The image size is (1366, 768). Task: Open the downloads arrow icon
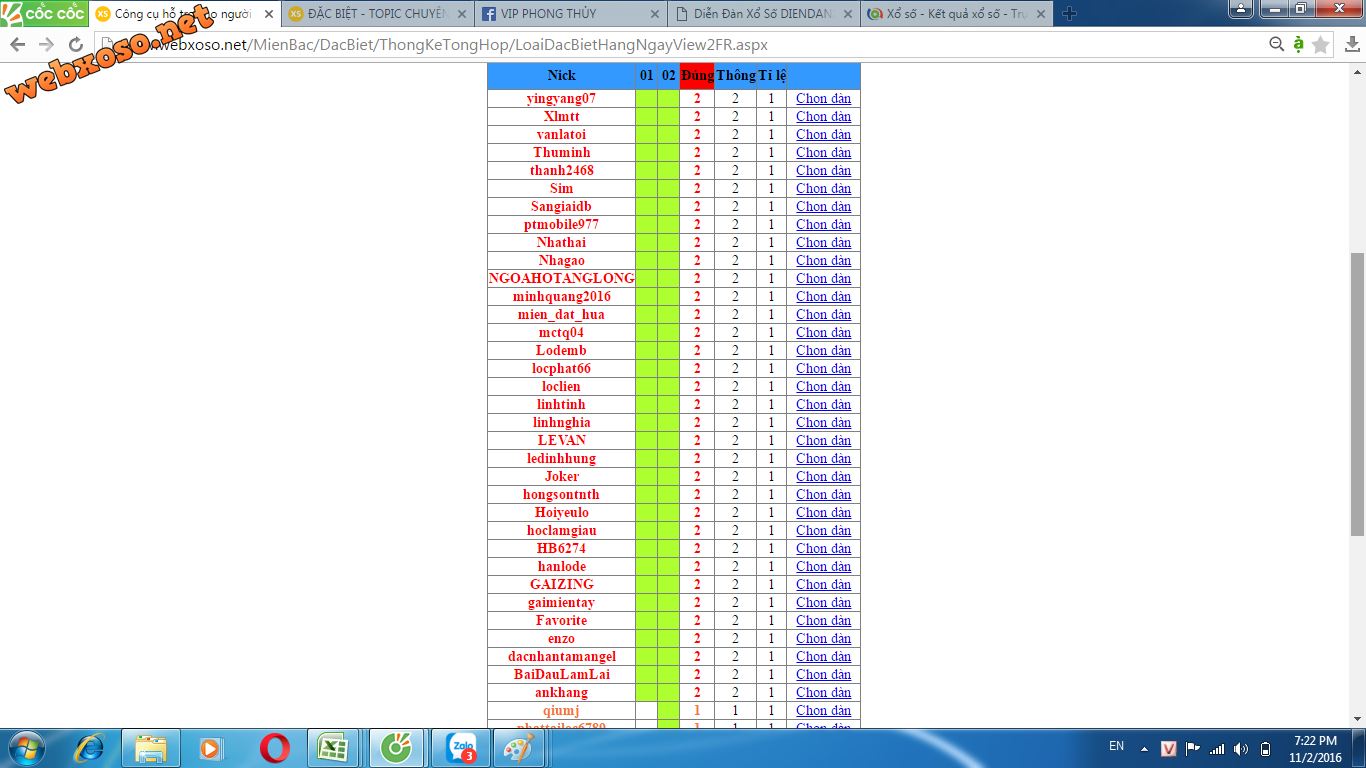1352,44
